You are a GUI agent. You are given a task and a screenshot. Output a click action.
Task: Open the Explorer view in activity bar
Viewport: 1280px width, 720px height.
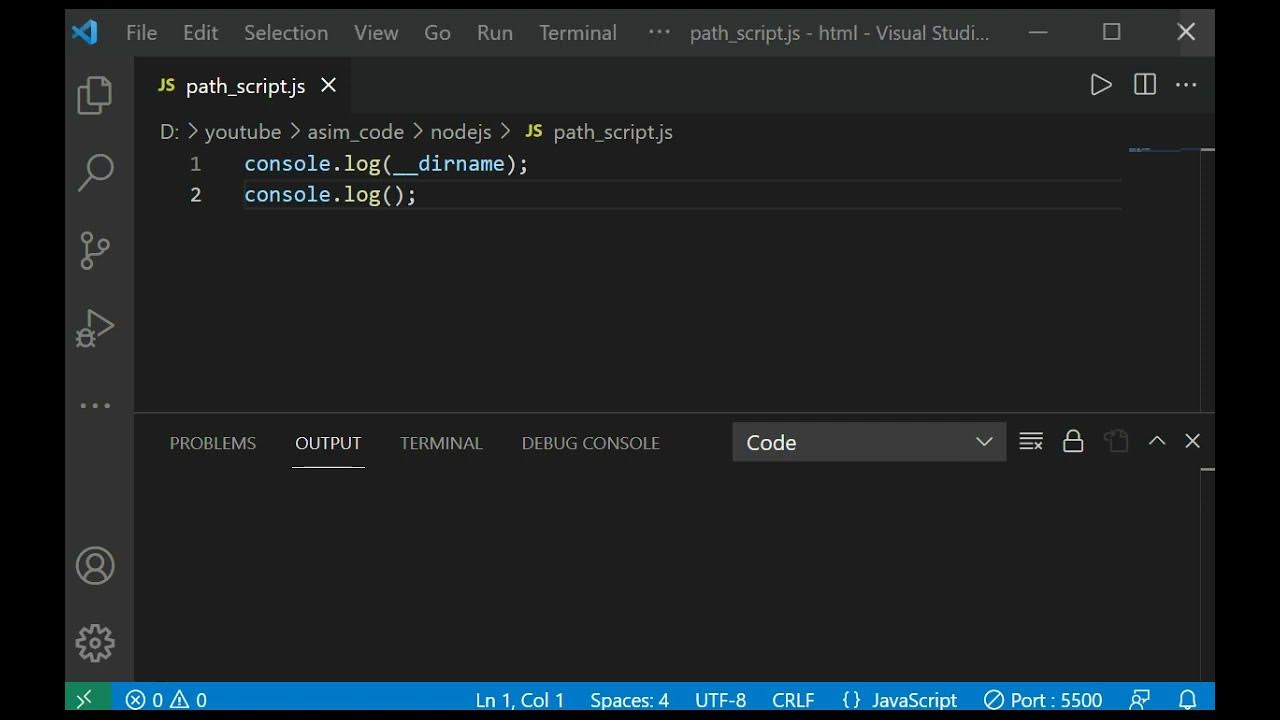click(x=95, y=95)
